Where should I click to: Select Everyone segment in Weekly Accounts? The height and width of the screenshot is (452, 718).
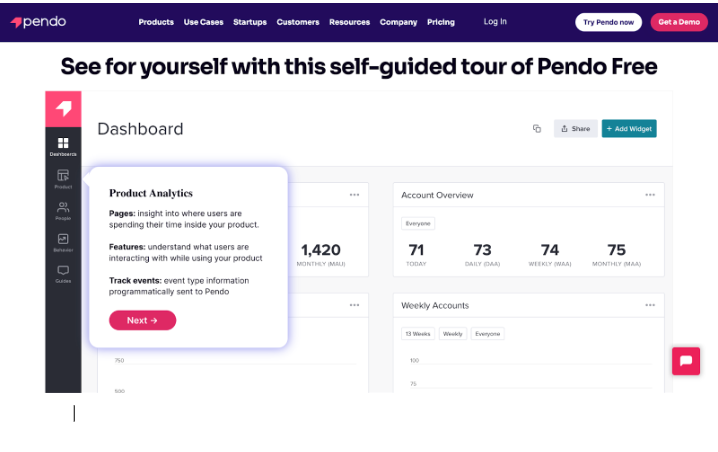tap(487, 334)
